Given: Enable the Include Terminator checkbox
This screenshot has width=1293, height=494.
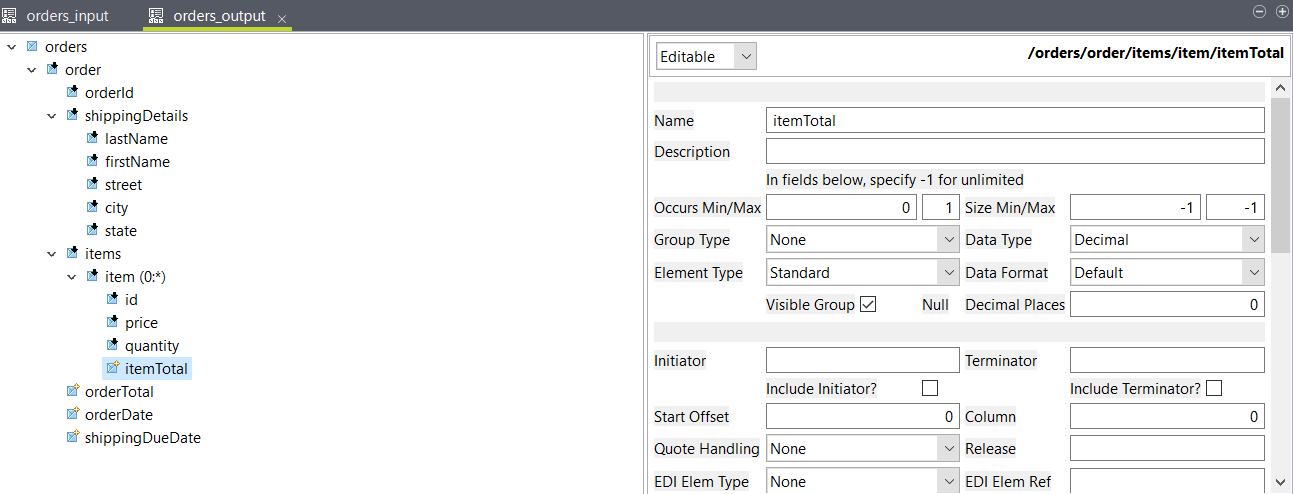Looking at the screenshot, I should coord(1214,388).
